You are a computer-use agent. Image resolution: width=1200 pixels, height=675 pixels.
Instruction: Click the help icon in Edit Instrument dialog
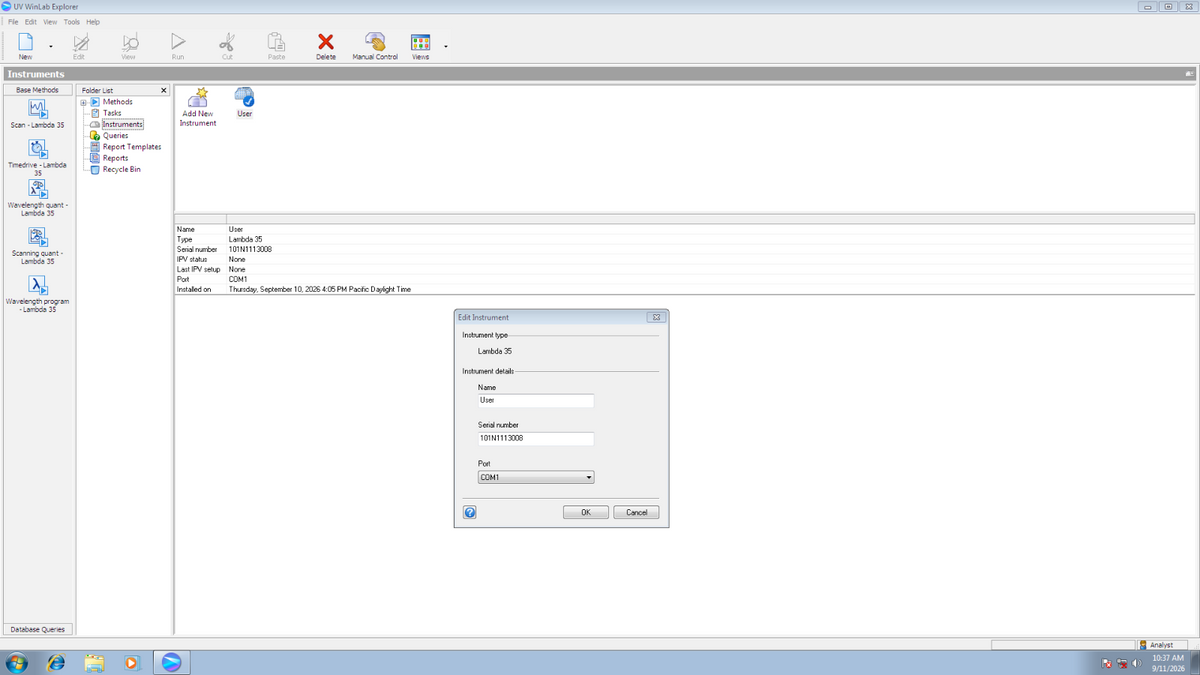coord(469,512)
